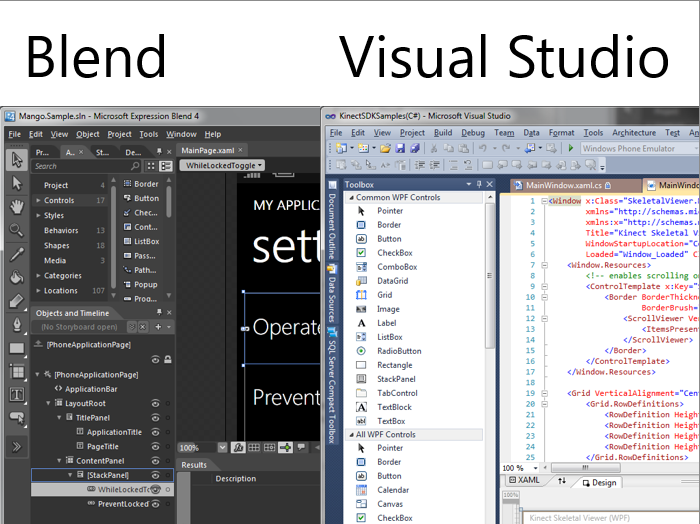Open the Object menu in Blend
Image resolution: width=700 pixels, height=524 pixels.
(x=88, y=134)
